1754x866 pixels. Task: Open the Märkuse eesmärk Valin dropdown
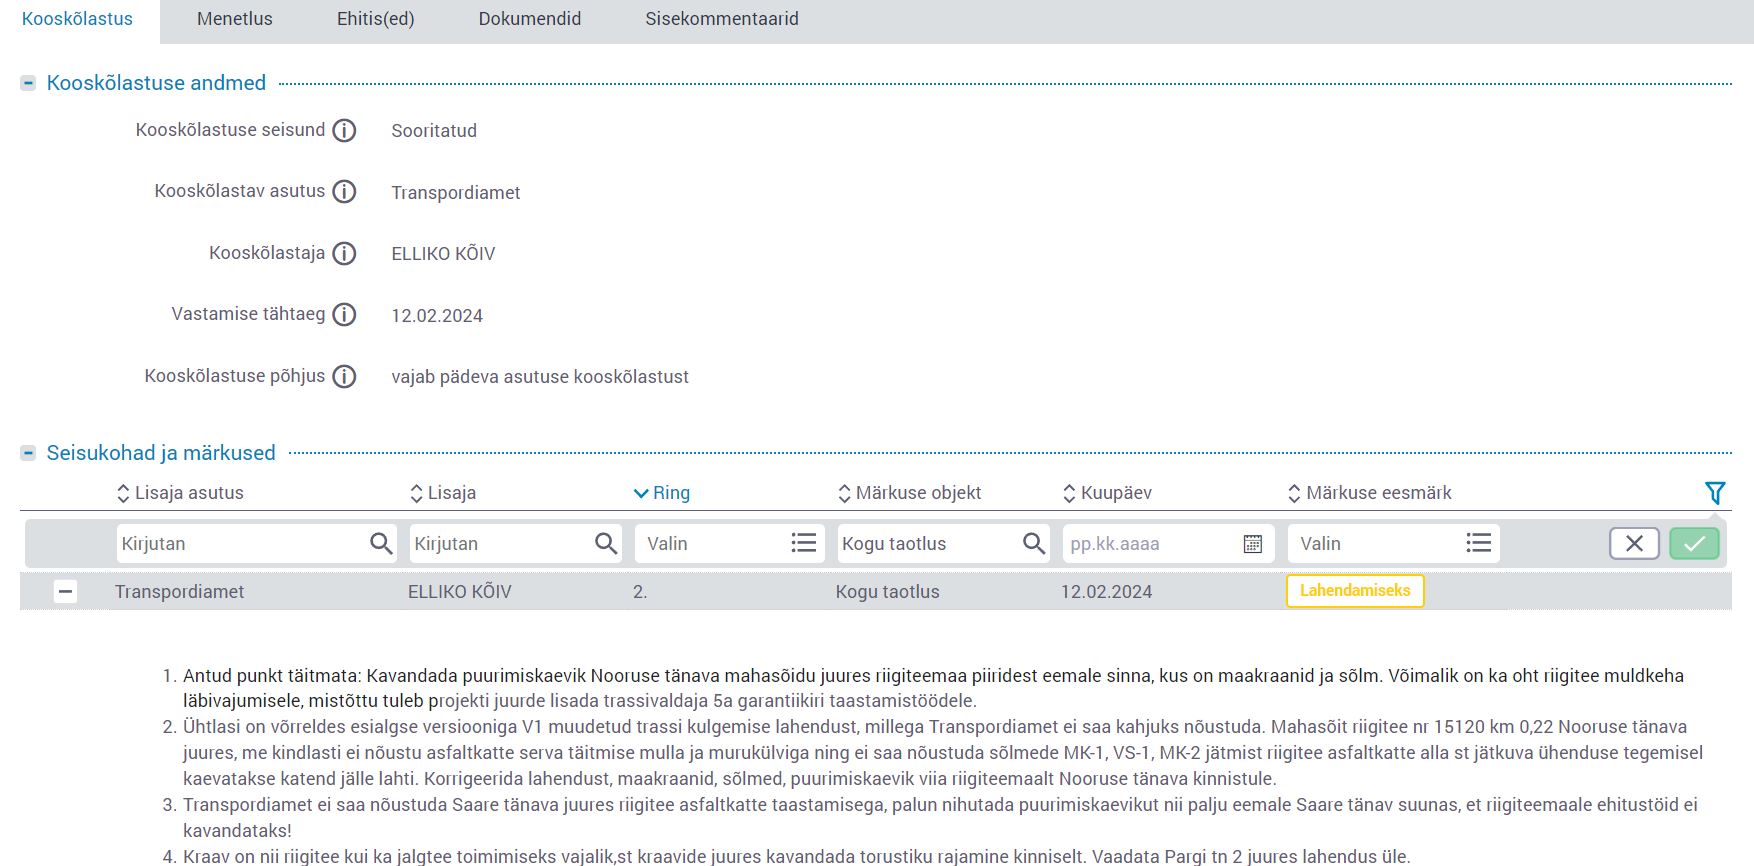[1394, 544]
